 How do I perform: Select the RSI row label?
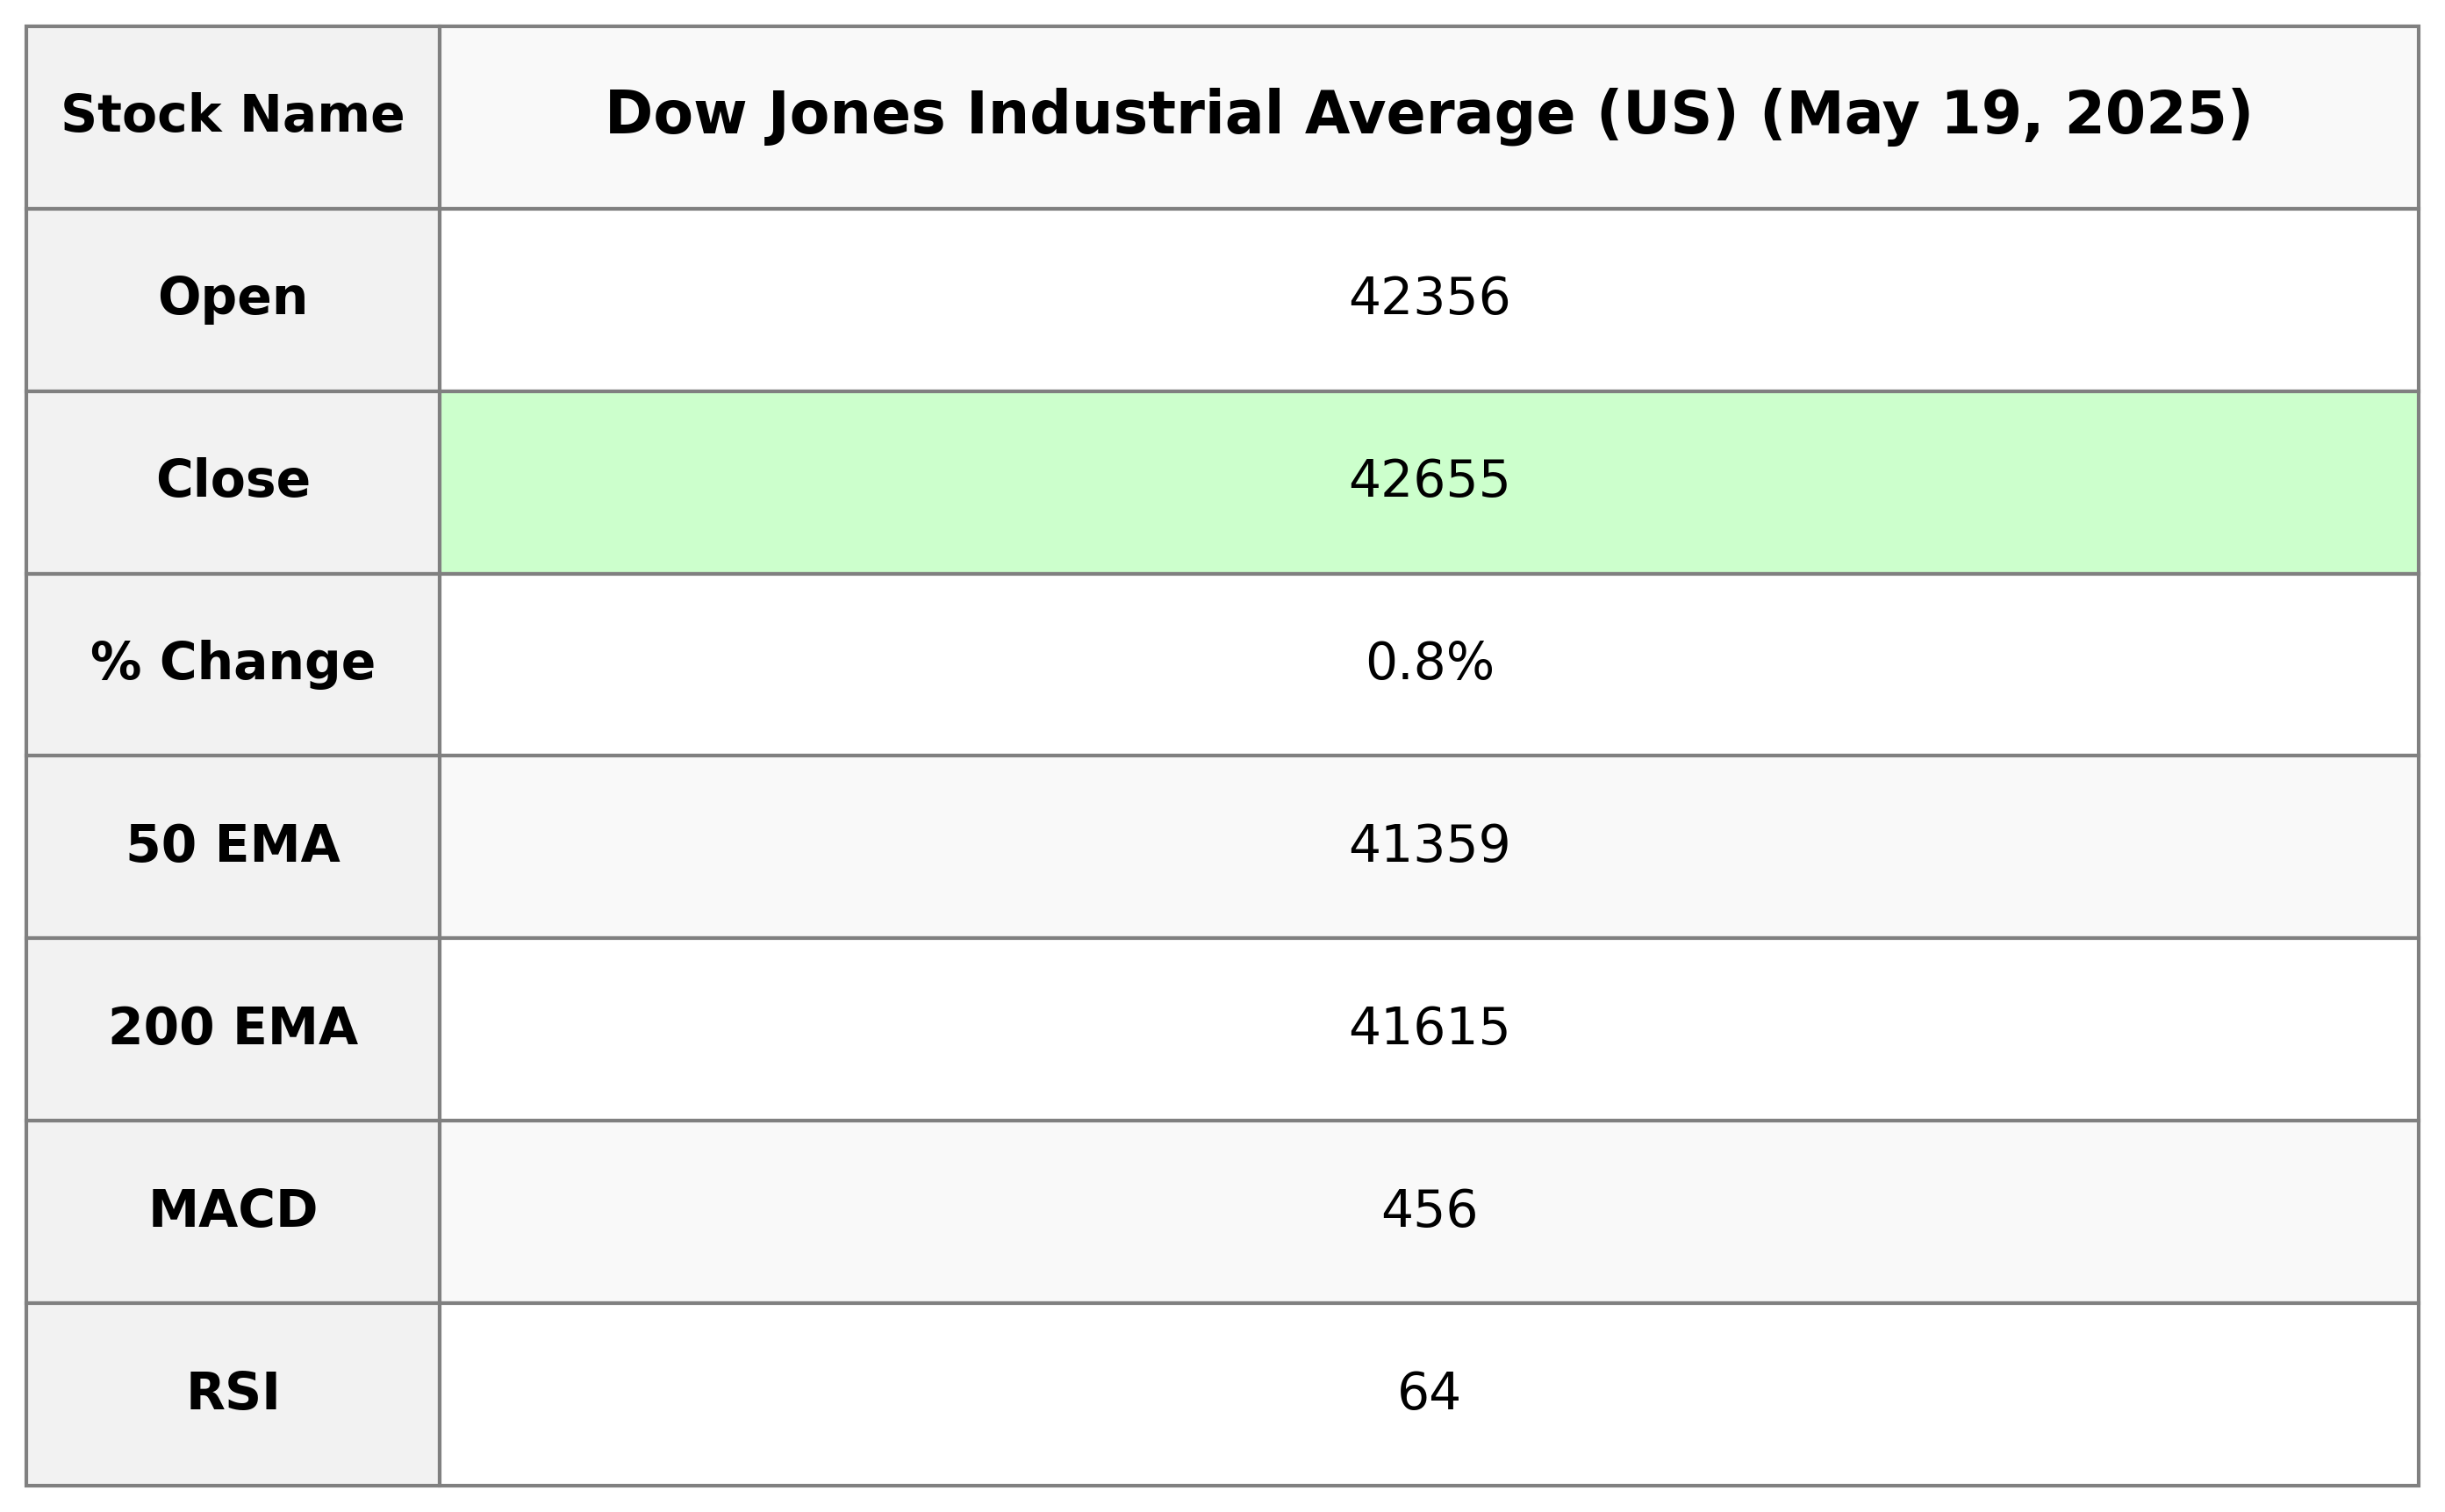[232, 1393]
